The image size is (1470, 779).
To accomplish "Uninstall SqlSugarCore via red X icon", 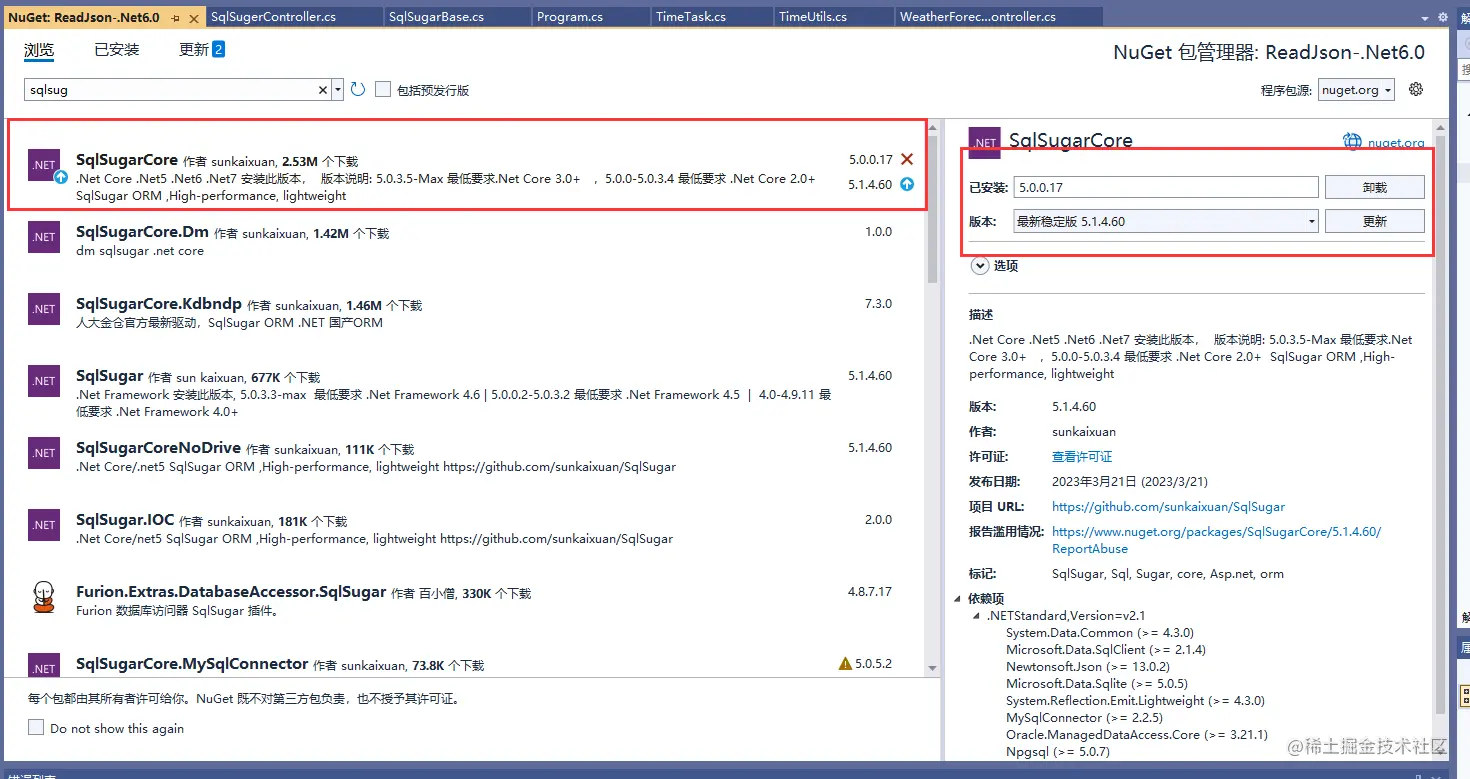I will (x=907, y=159).
